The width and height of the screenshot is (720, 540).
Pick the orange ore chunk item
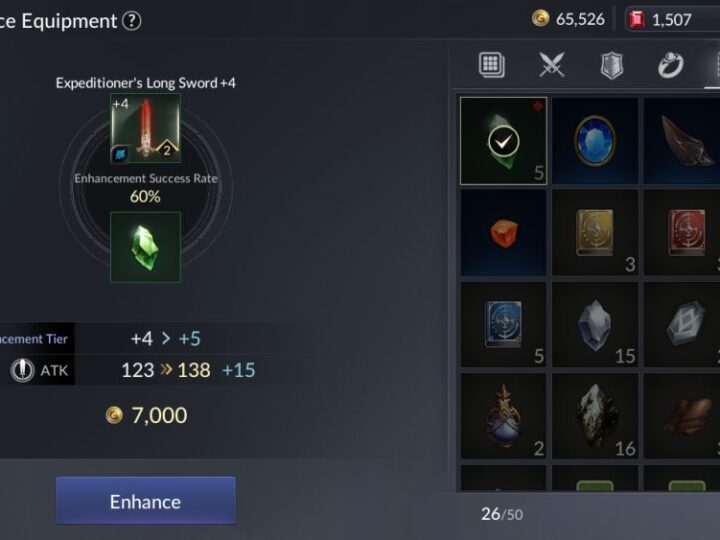pos(503,233)
